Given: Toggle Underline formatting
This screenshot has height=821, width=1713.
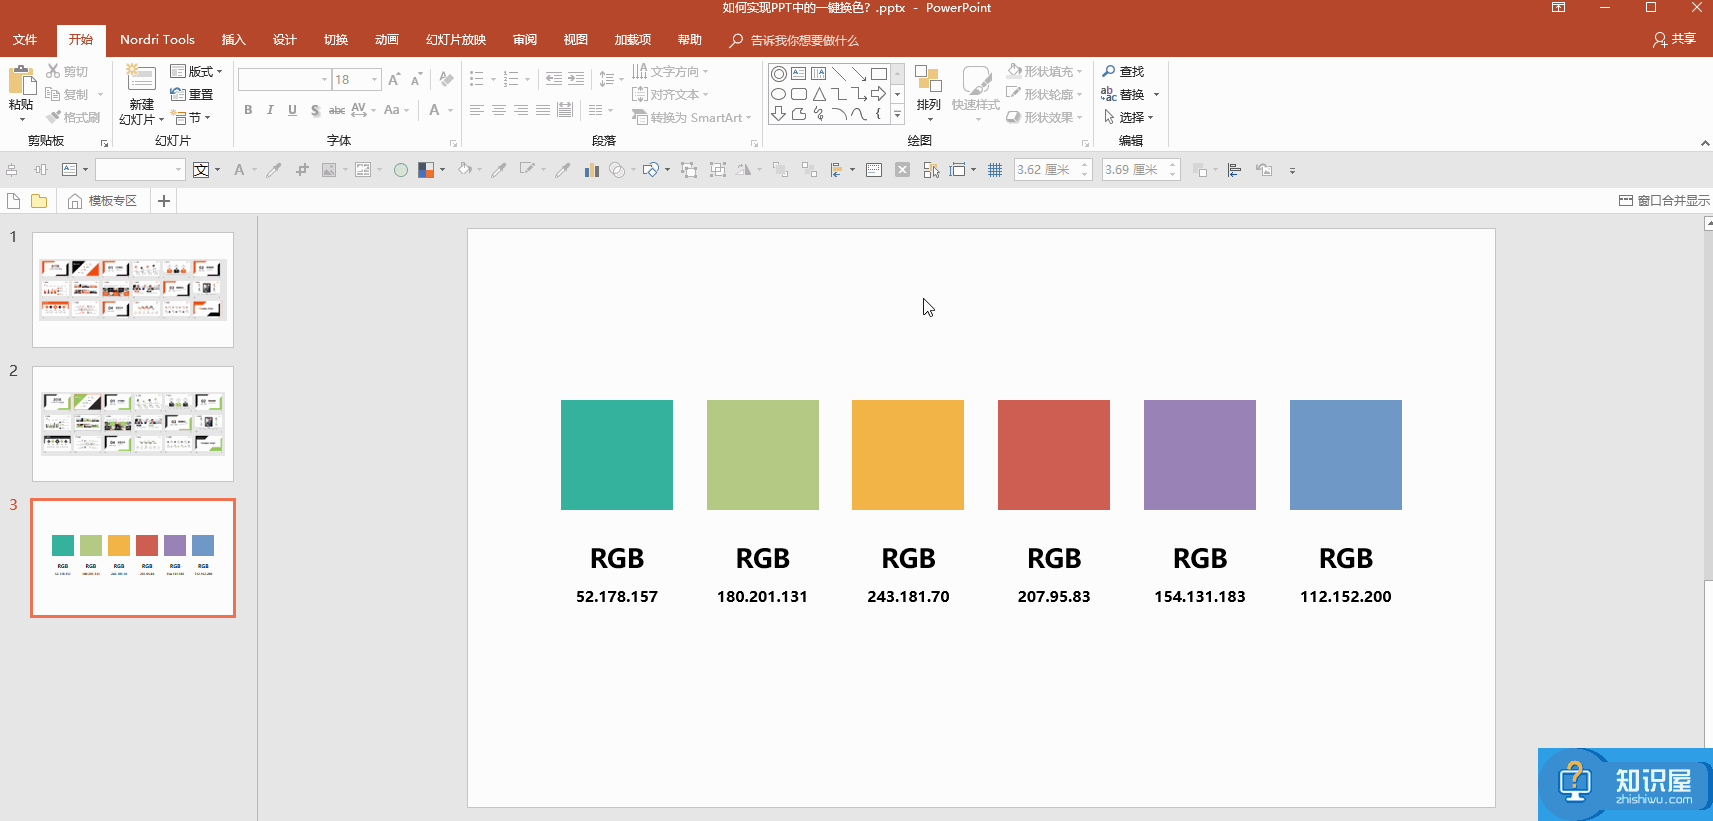Looking at the screenshot, I should pyautogui.click(x=292, y=110).
